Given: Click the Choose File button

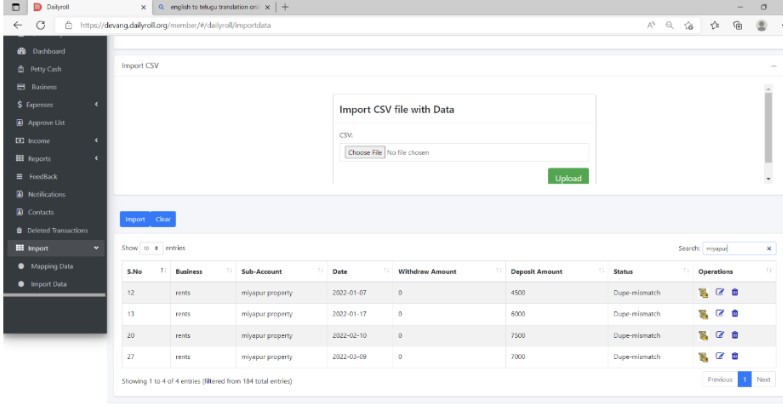Looking at the screenshot, I should pos(365,152).
